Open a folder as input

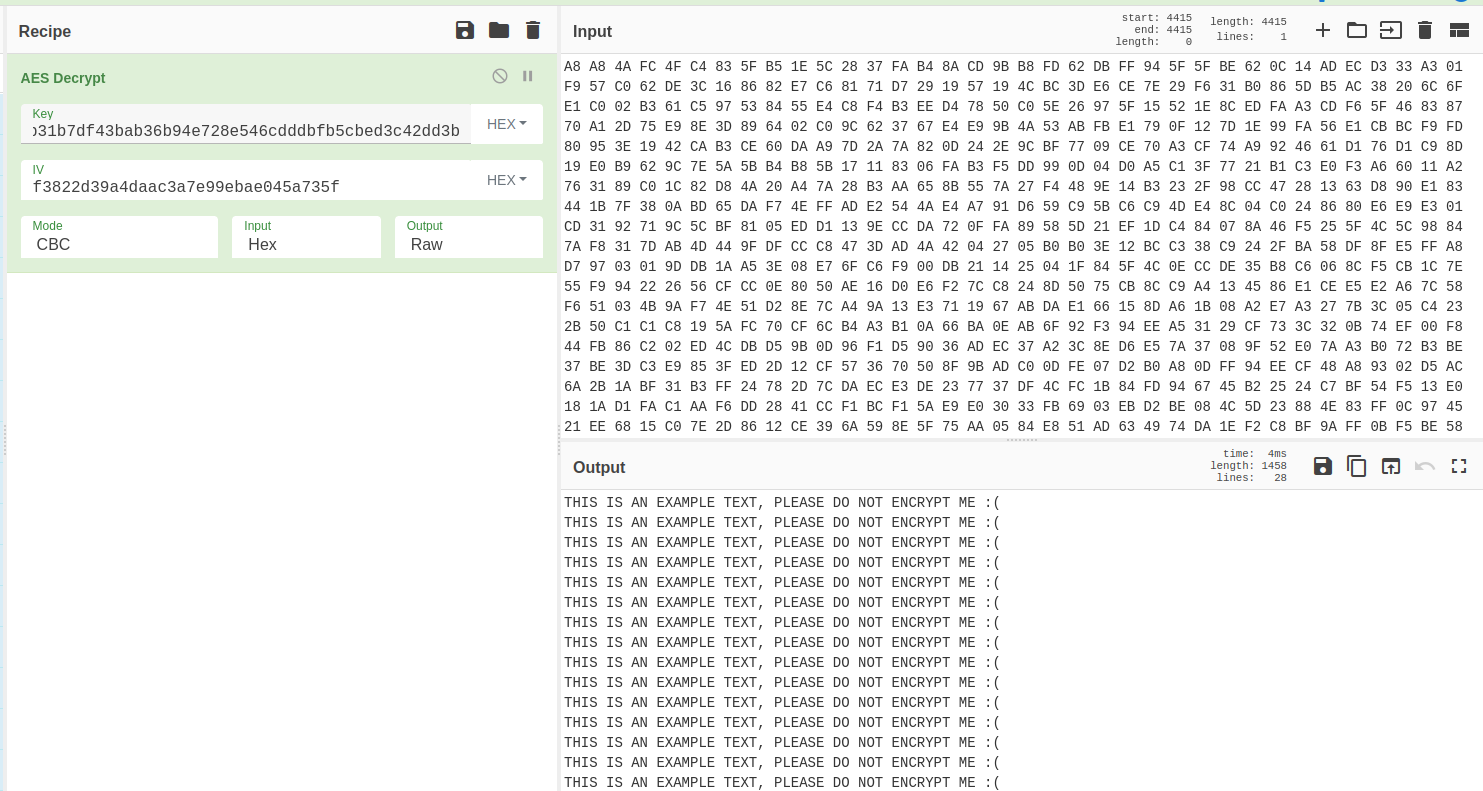coord(1356,30)
